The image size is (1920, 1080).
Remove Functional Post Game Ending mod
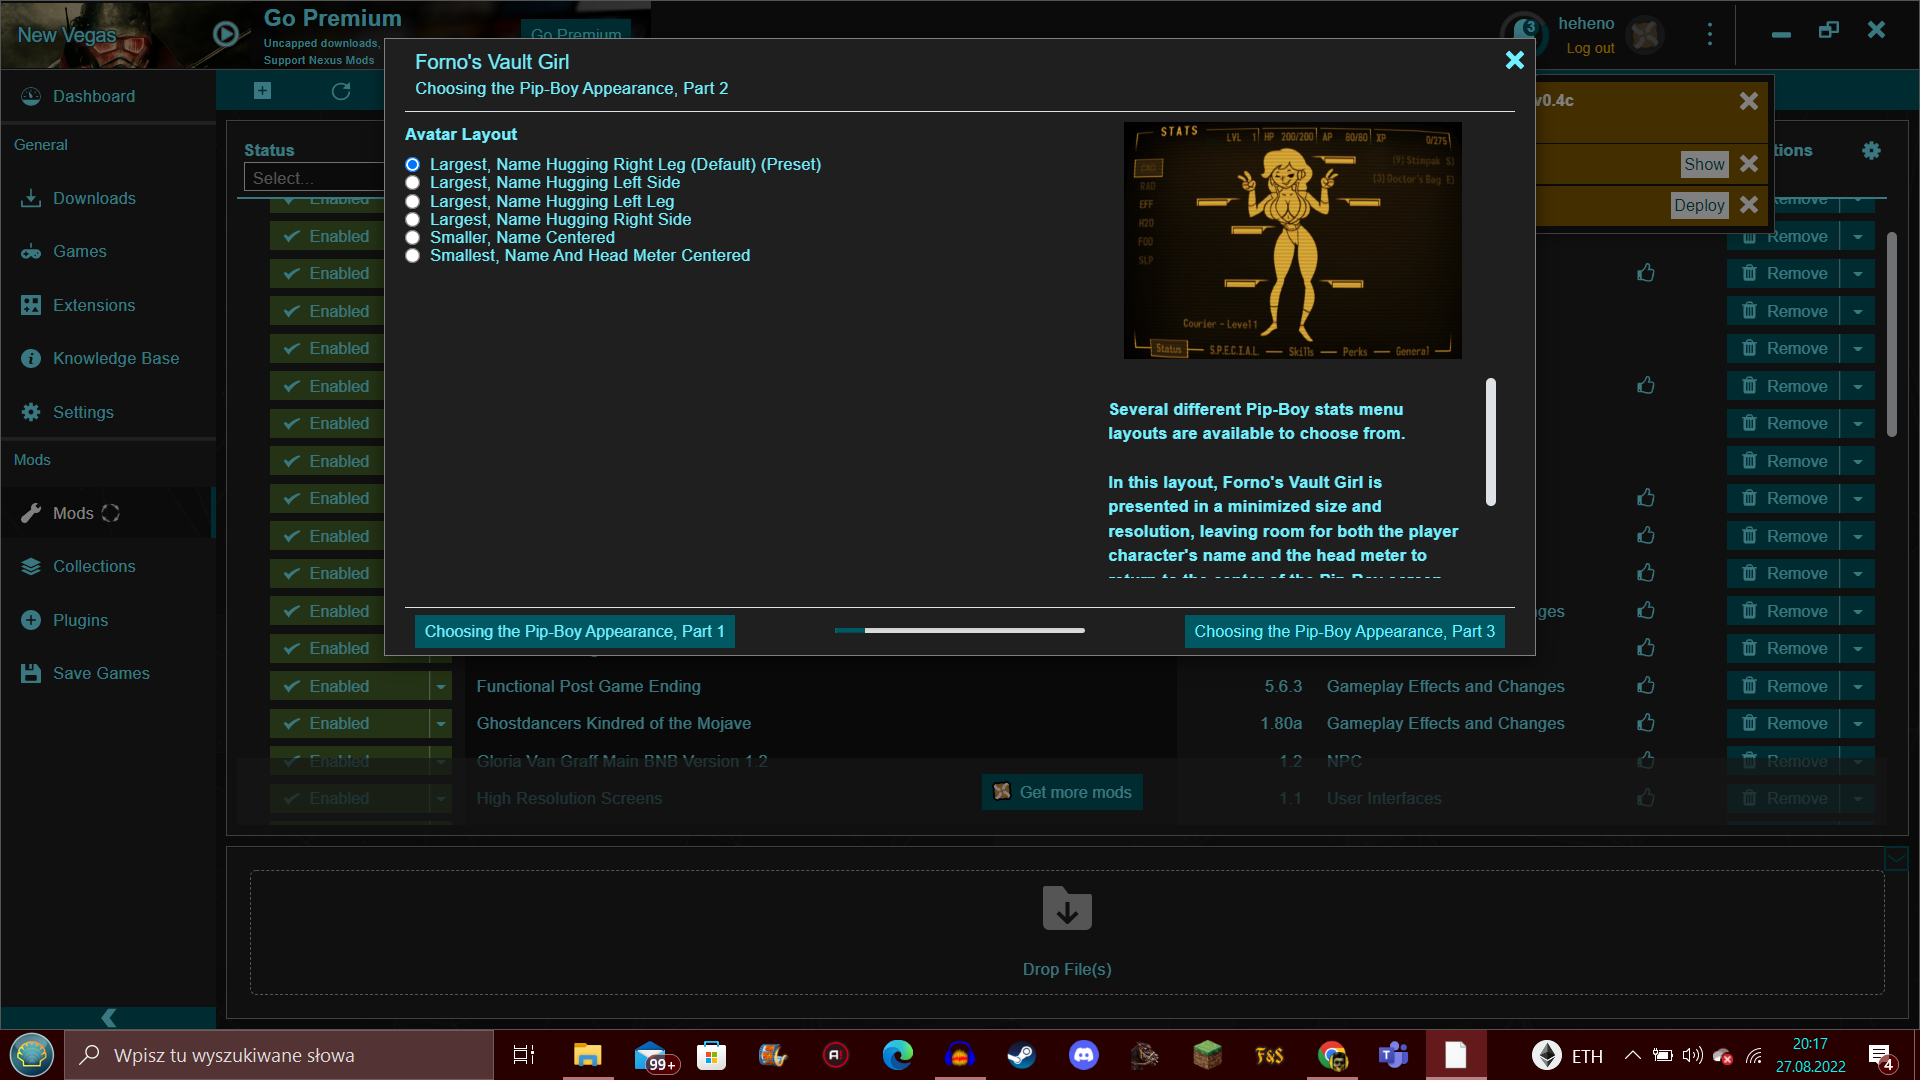(1783, 686)
